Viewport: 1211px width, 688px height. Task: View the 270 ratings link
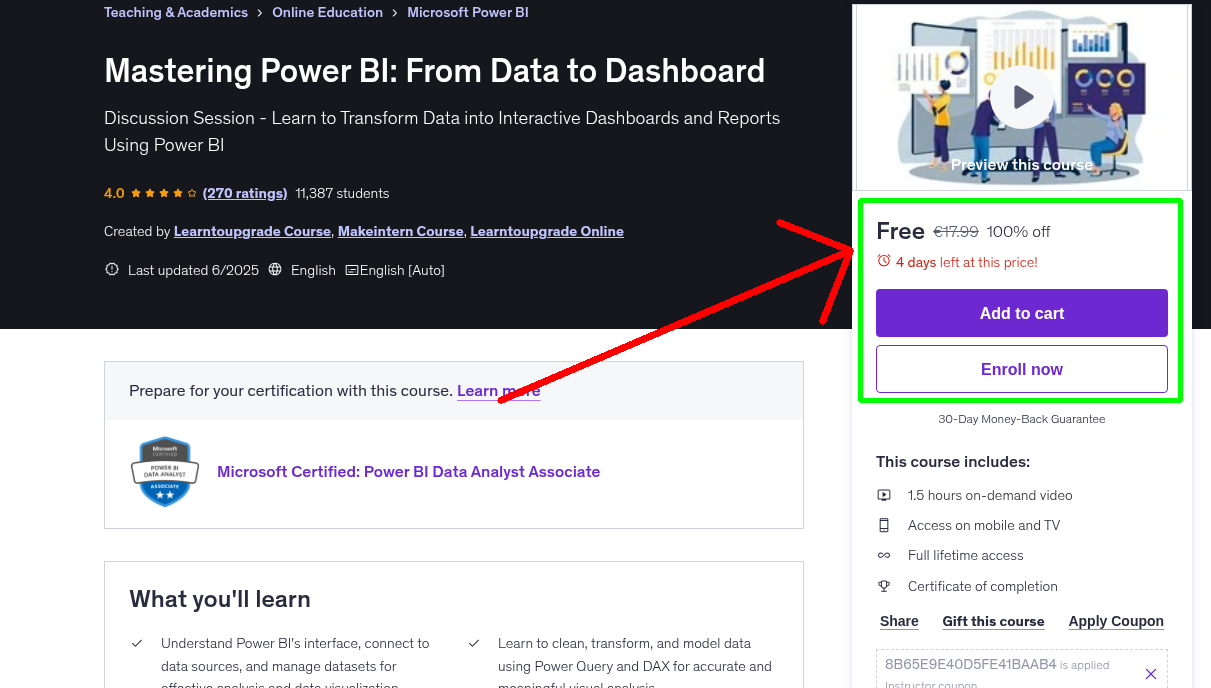click(x=245, y=193)
